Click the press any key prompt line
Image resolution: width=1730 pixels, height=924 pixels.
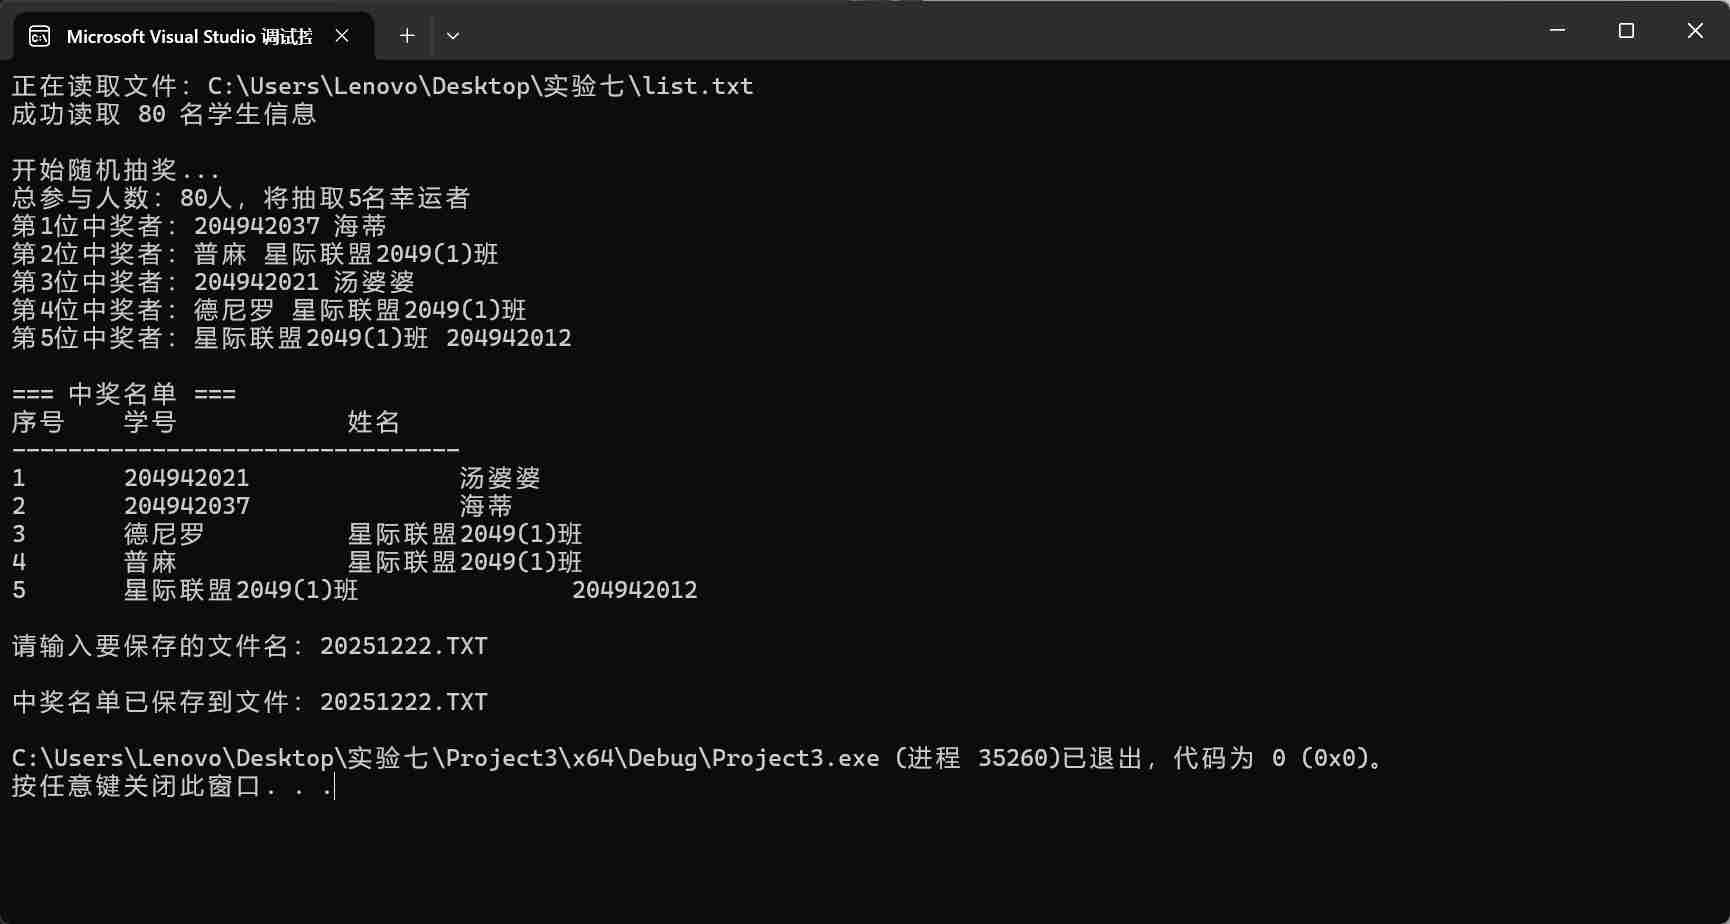click(x=172, y=786)
